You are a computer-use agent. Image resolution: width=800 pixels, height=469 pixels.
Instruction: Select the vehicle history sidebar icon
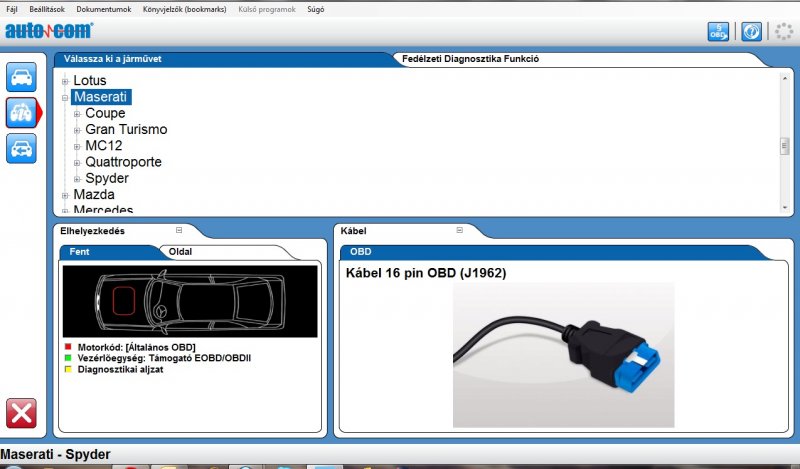pyautogui.click(x=21, y=149)
